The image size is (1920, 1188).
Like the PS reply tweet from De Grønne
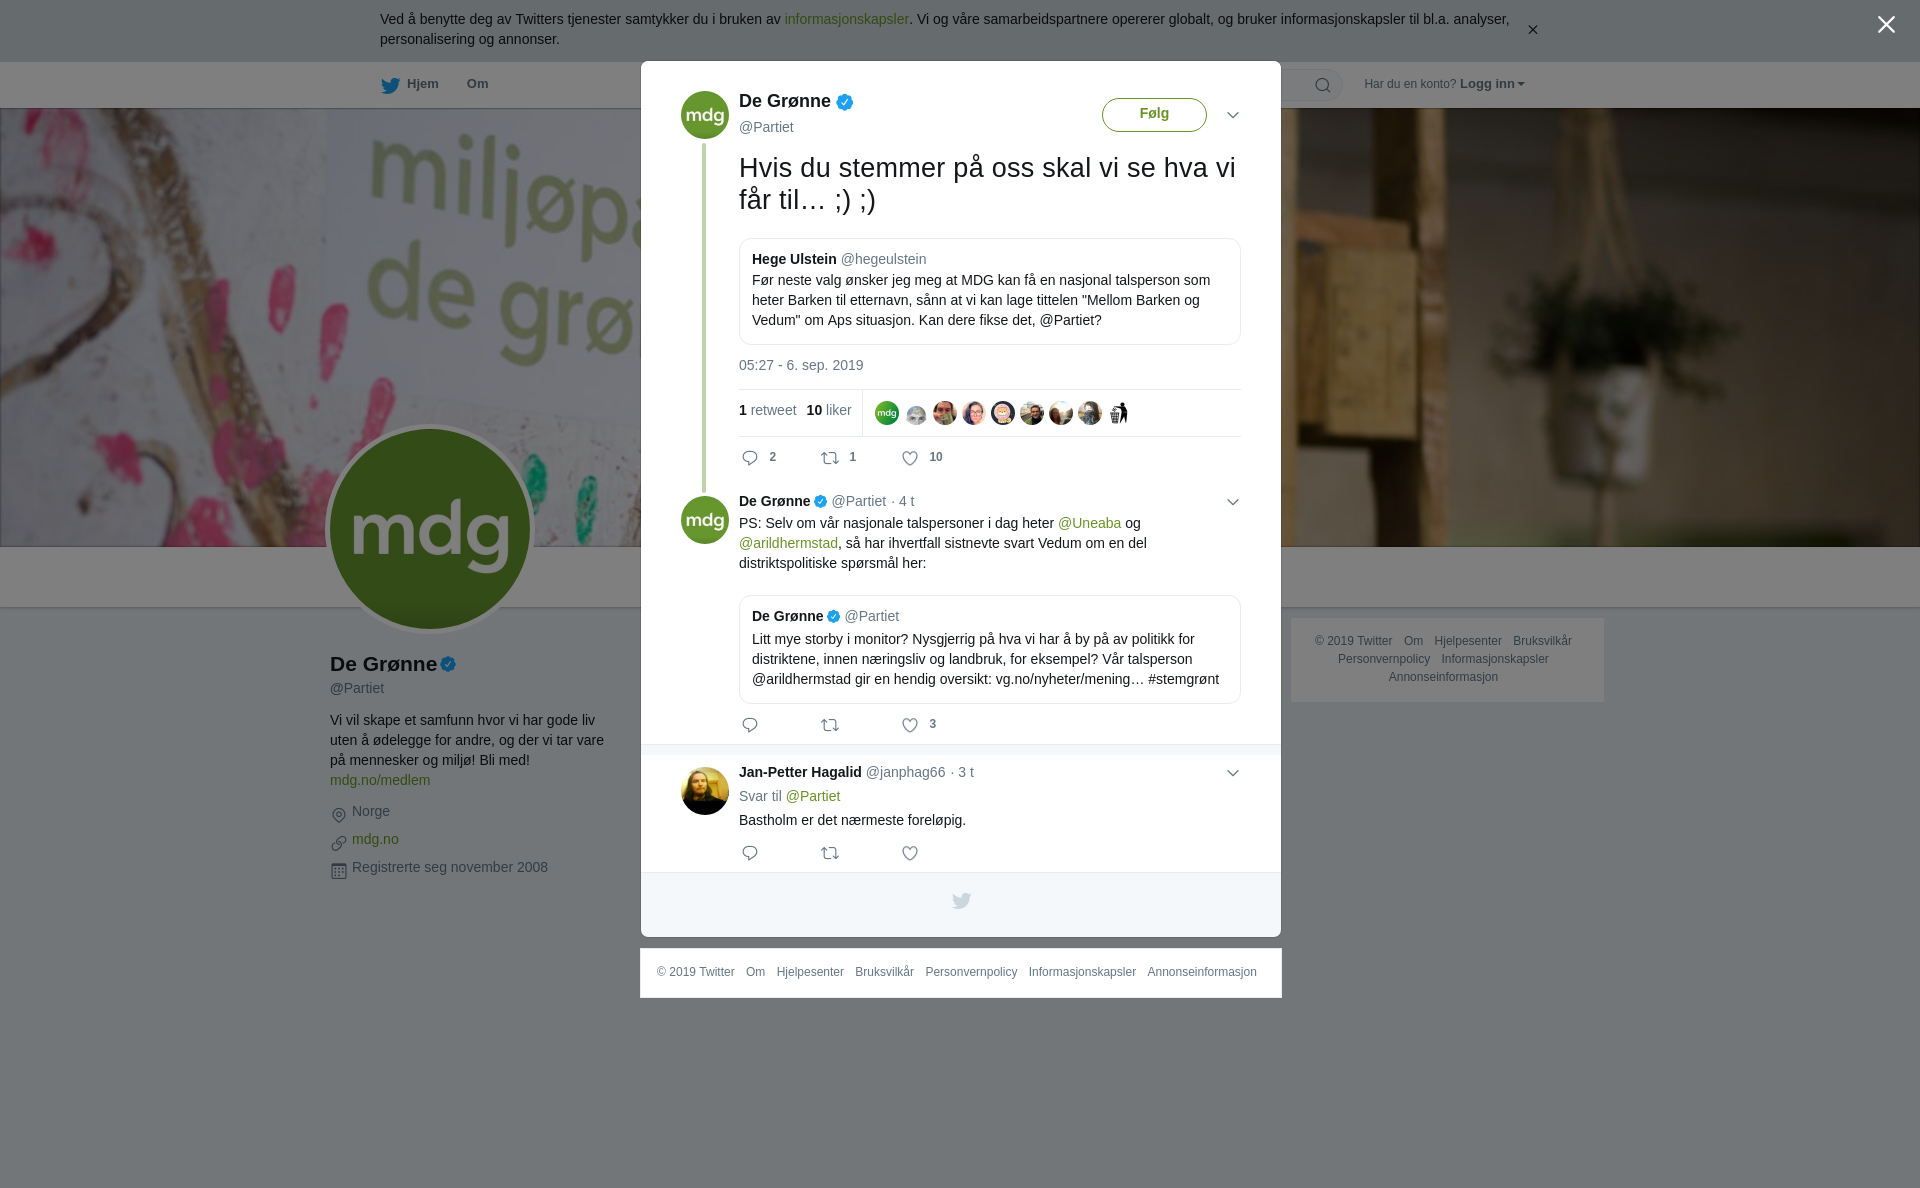(910, 725)
